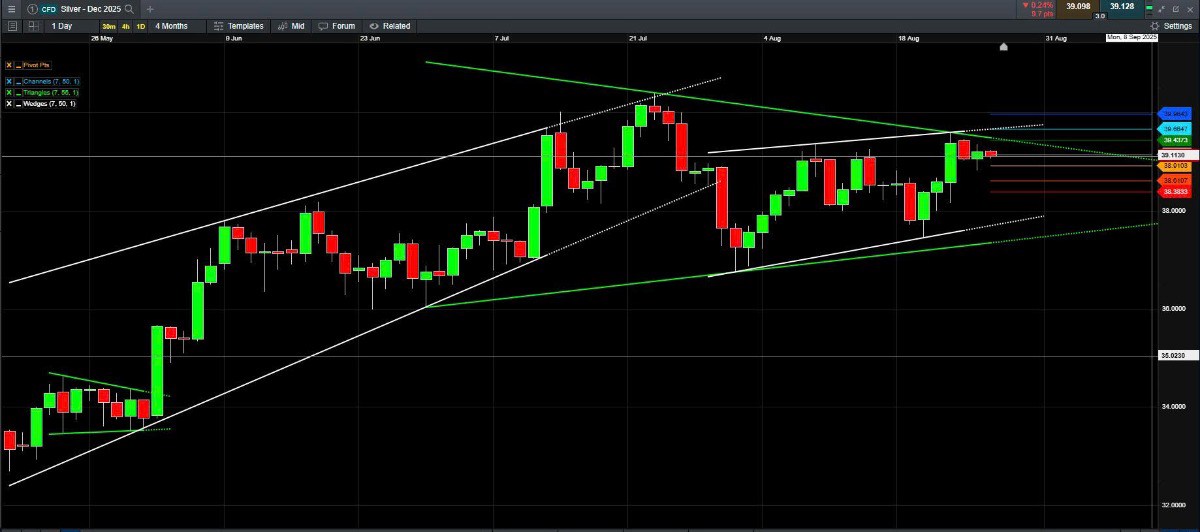Open the 1 Day interval dropdown
The width and height of the screenshot is (1200, 532).
67,26
